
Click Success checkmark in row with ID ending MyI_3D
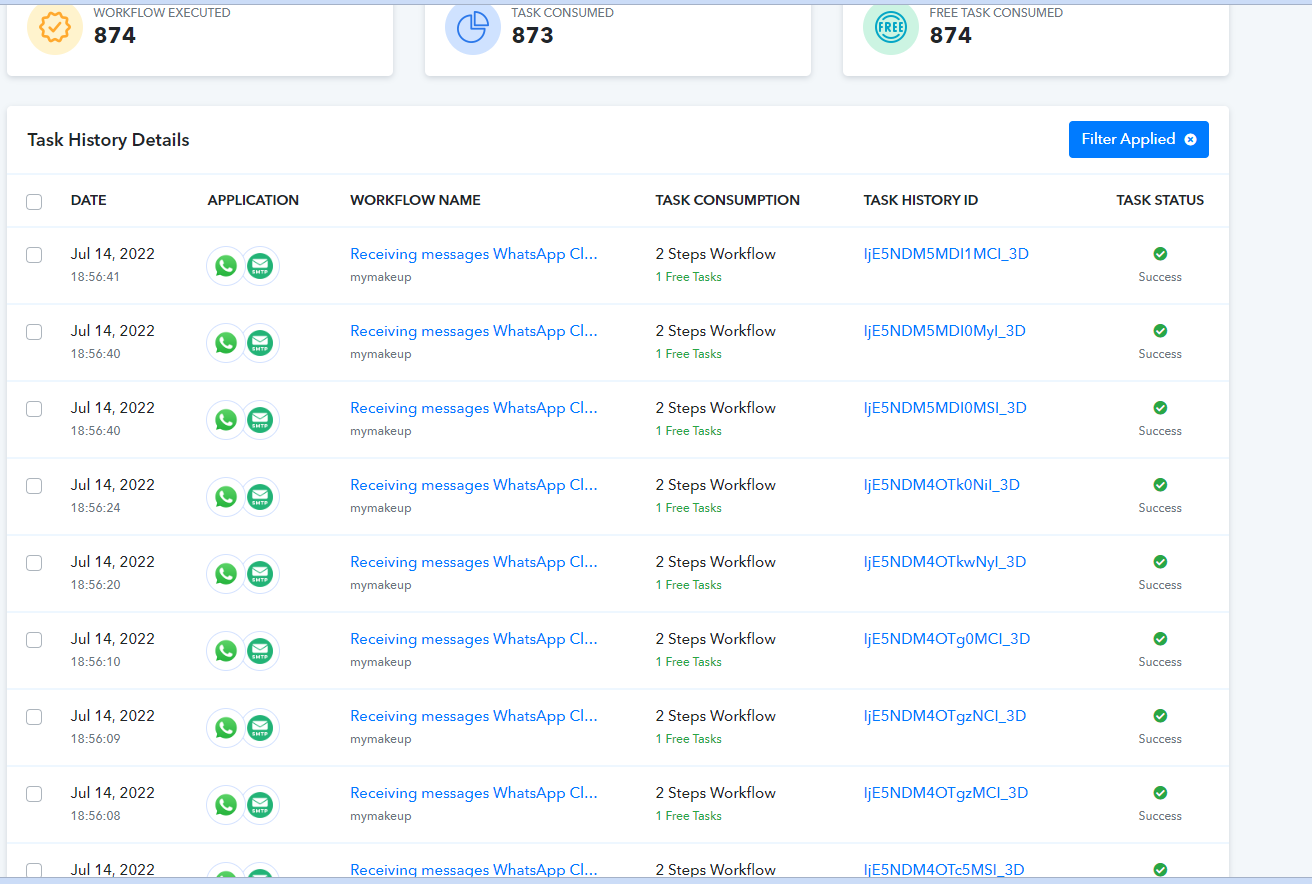[x=1160, y=331]
